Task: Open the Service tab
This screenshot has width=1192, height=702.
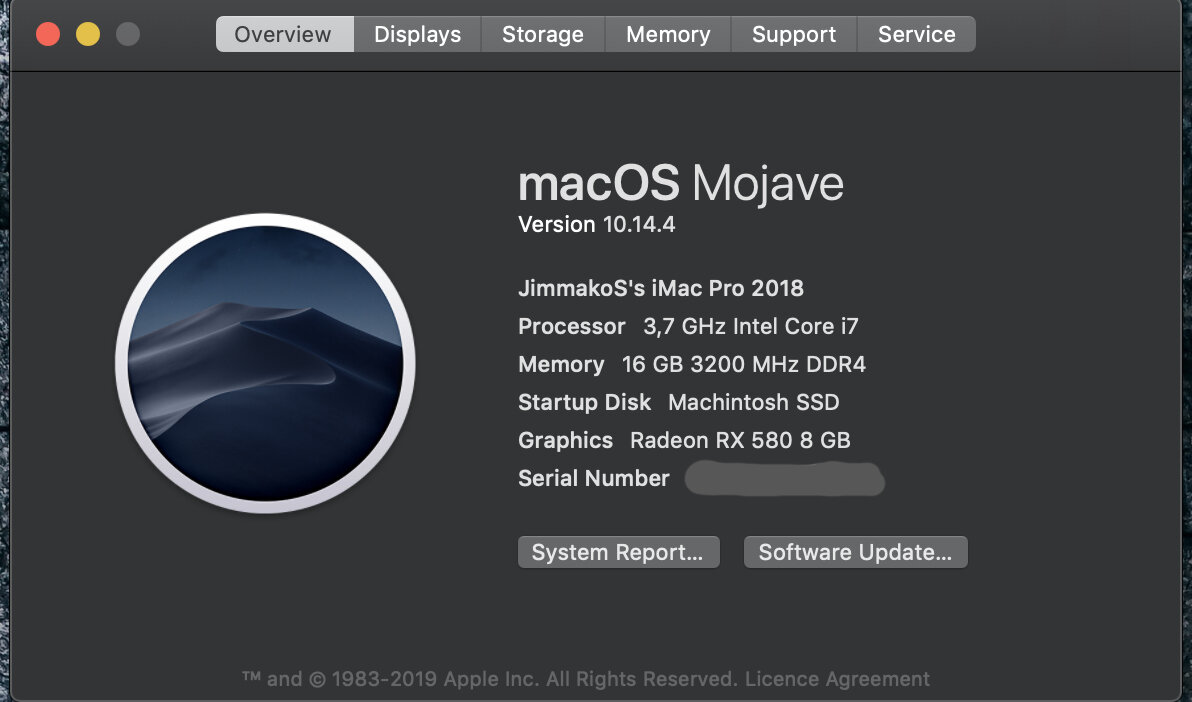Action: (917, 34)
